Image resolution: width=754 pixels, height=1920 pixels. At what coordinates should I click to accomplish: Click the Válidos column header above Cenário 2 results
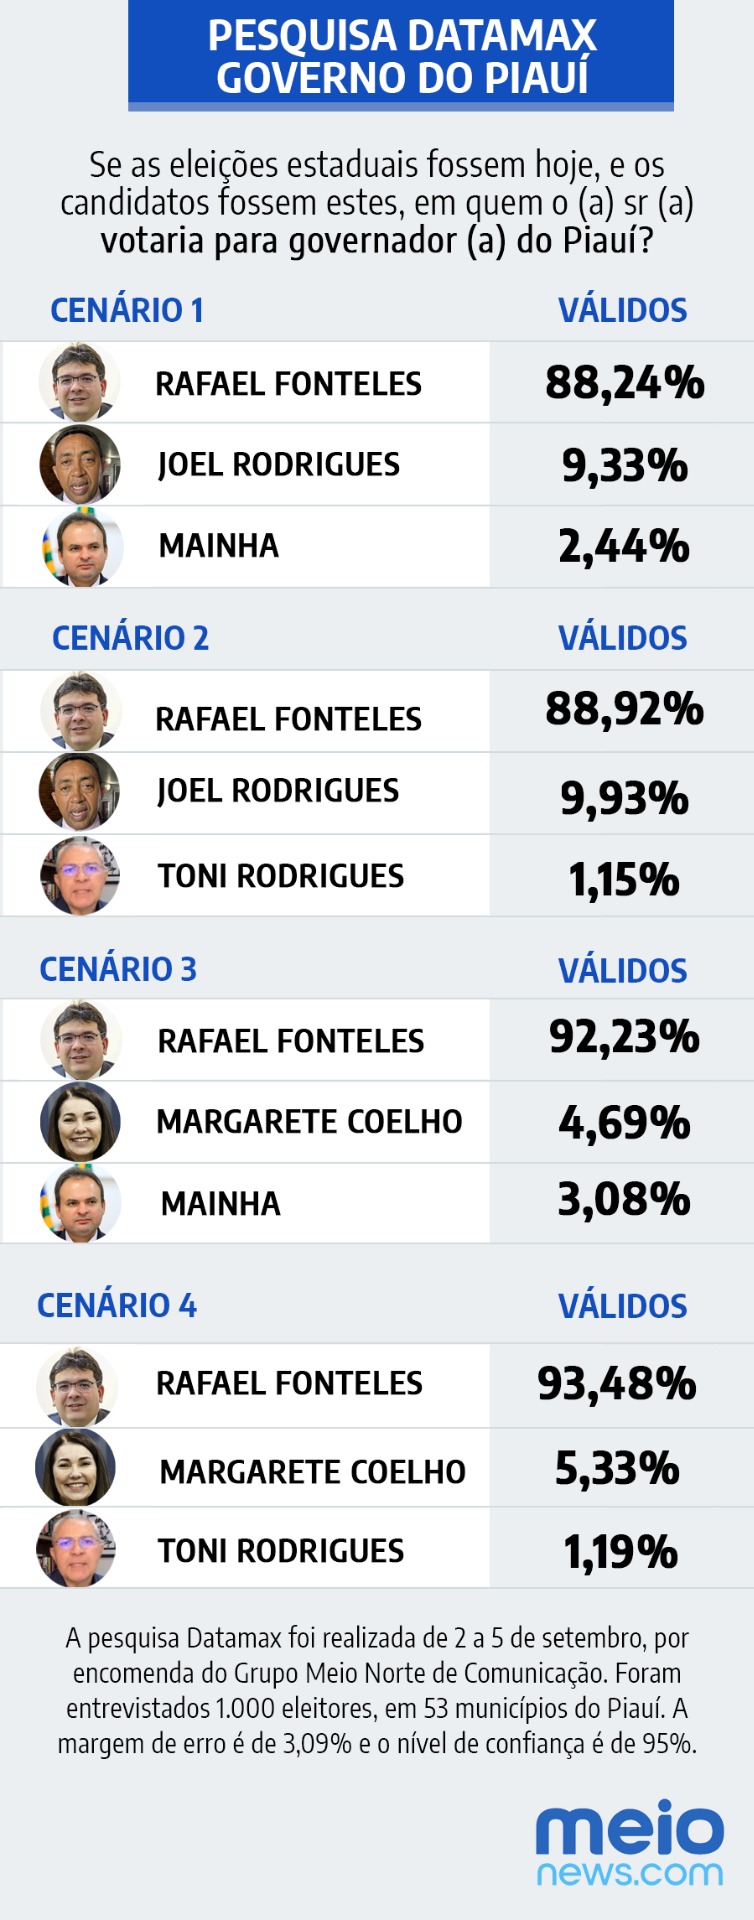point(622,638)
